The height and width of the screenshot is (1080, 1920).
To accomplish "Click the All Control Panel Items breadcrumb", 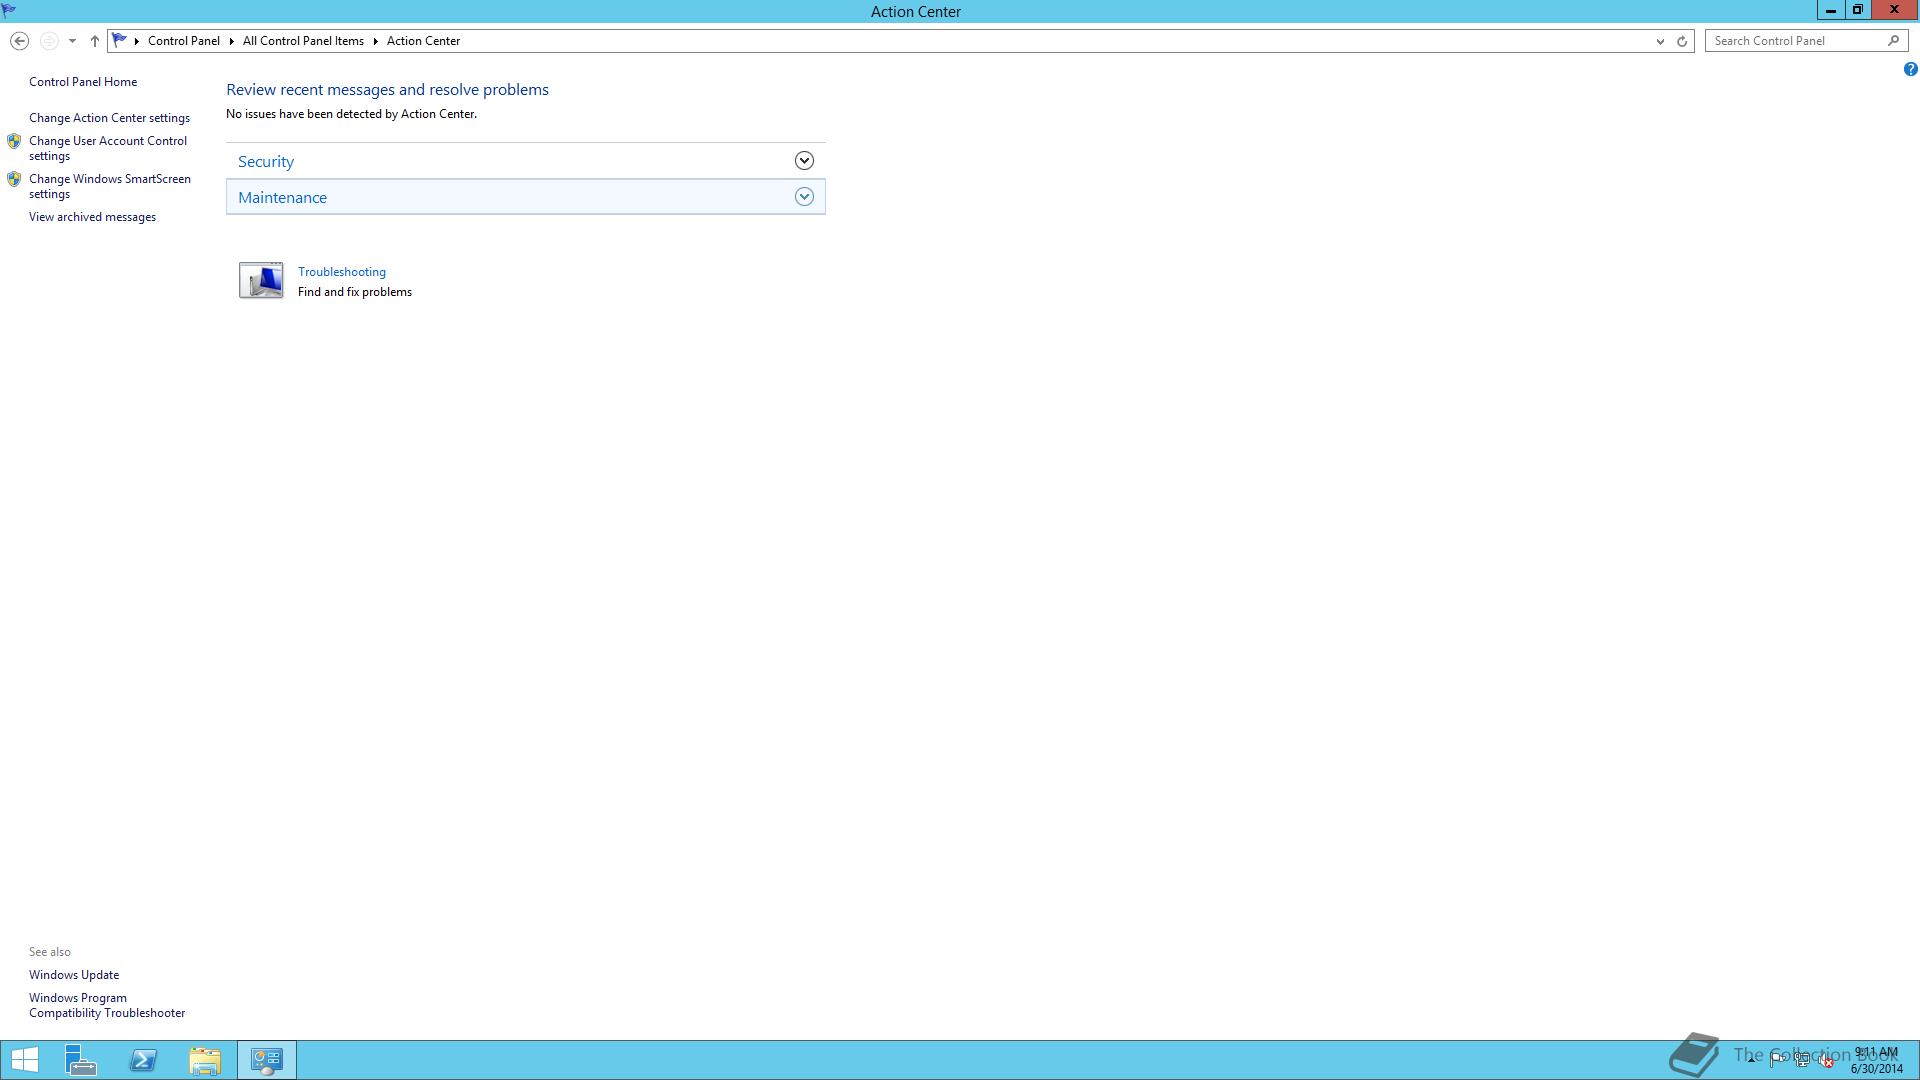I will pyautogui.click(x=303, y=41).
